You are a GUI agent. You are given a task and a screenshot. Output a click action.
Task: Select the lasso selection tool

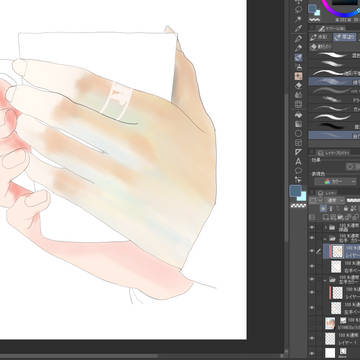tap(299, 9)
